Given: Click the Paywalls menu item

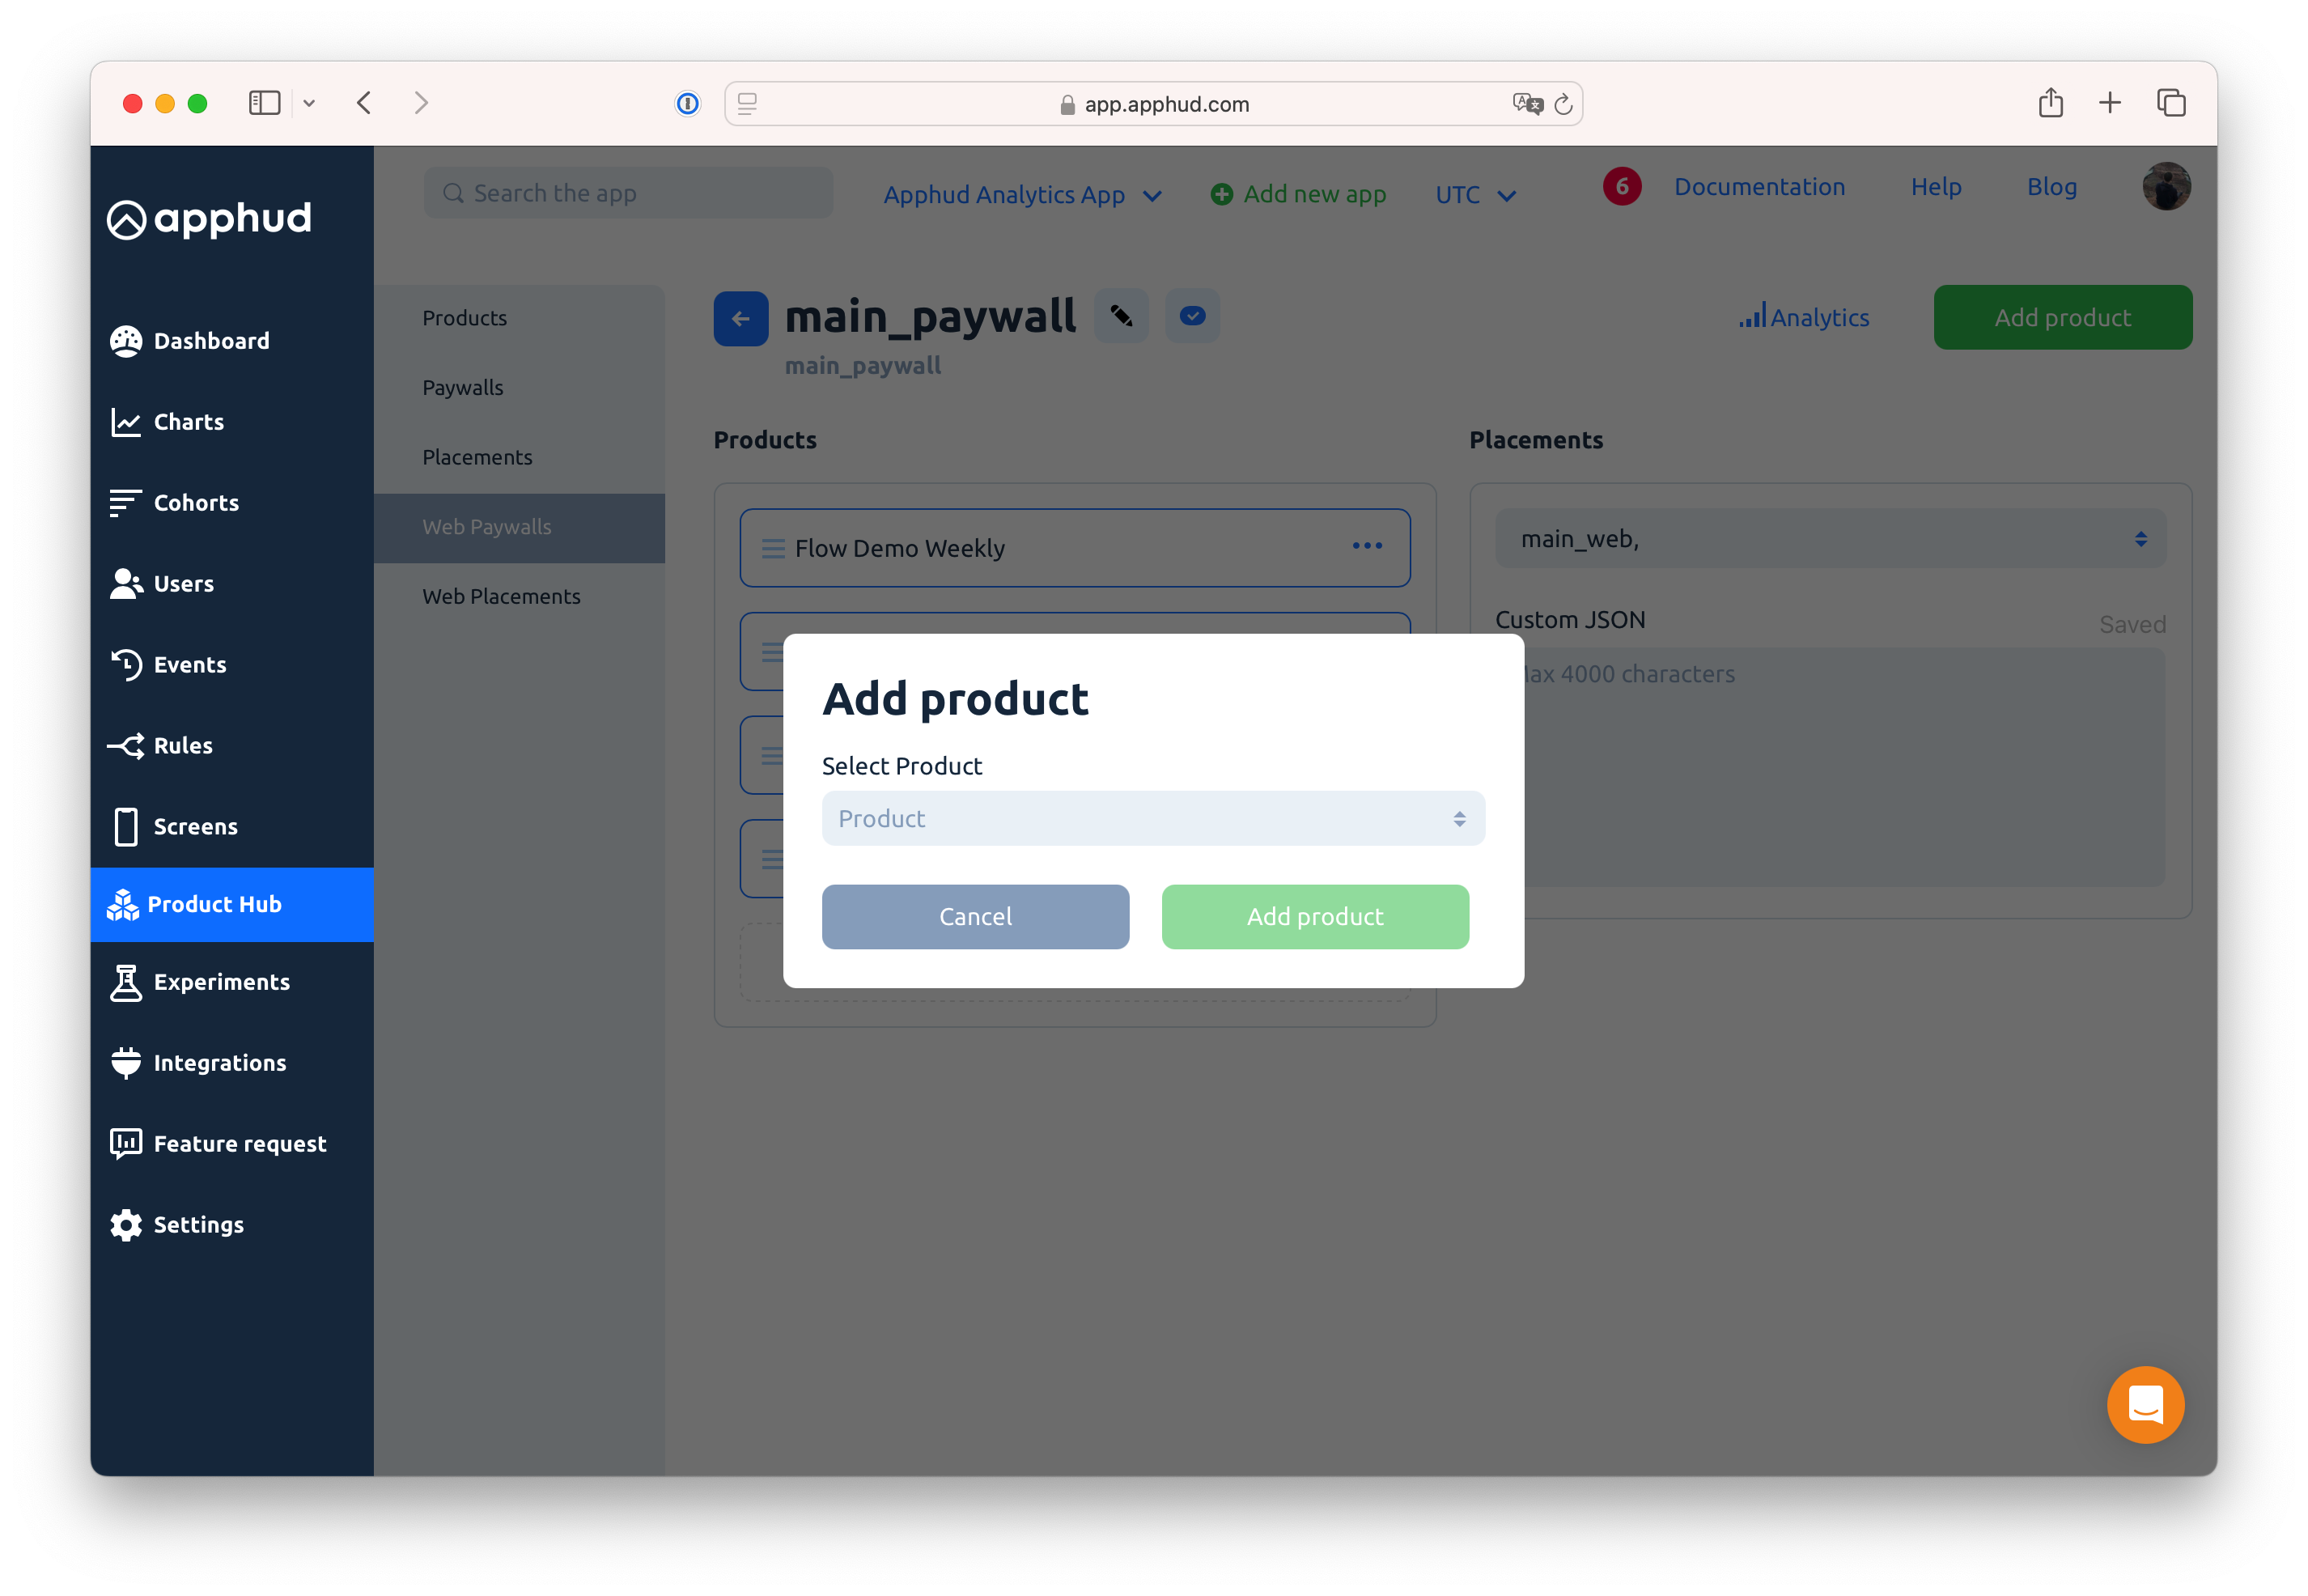Looking at the screenshot, I should tap(461, 386).
